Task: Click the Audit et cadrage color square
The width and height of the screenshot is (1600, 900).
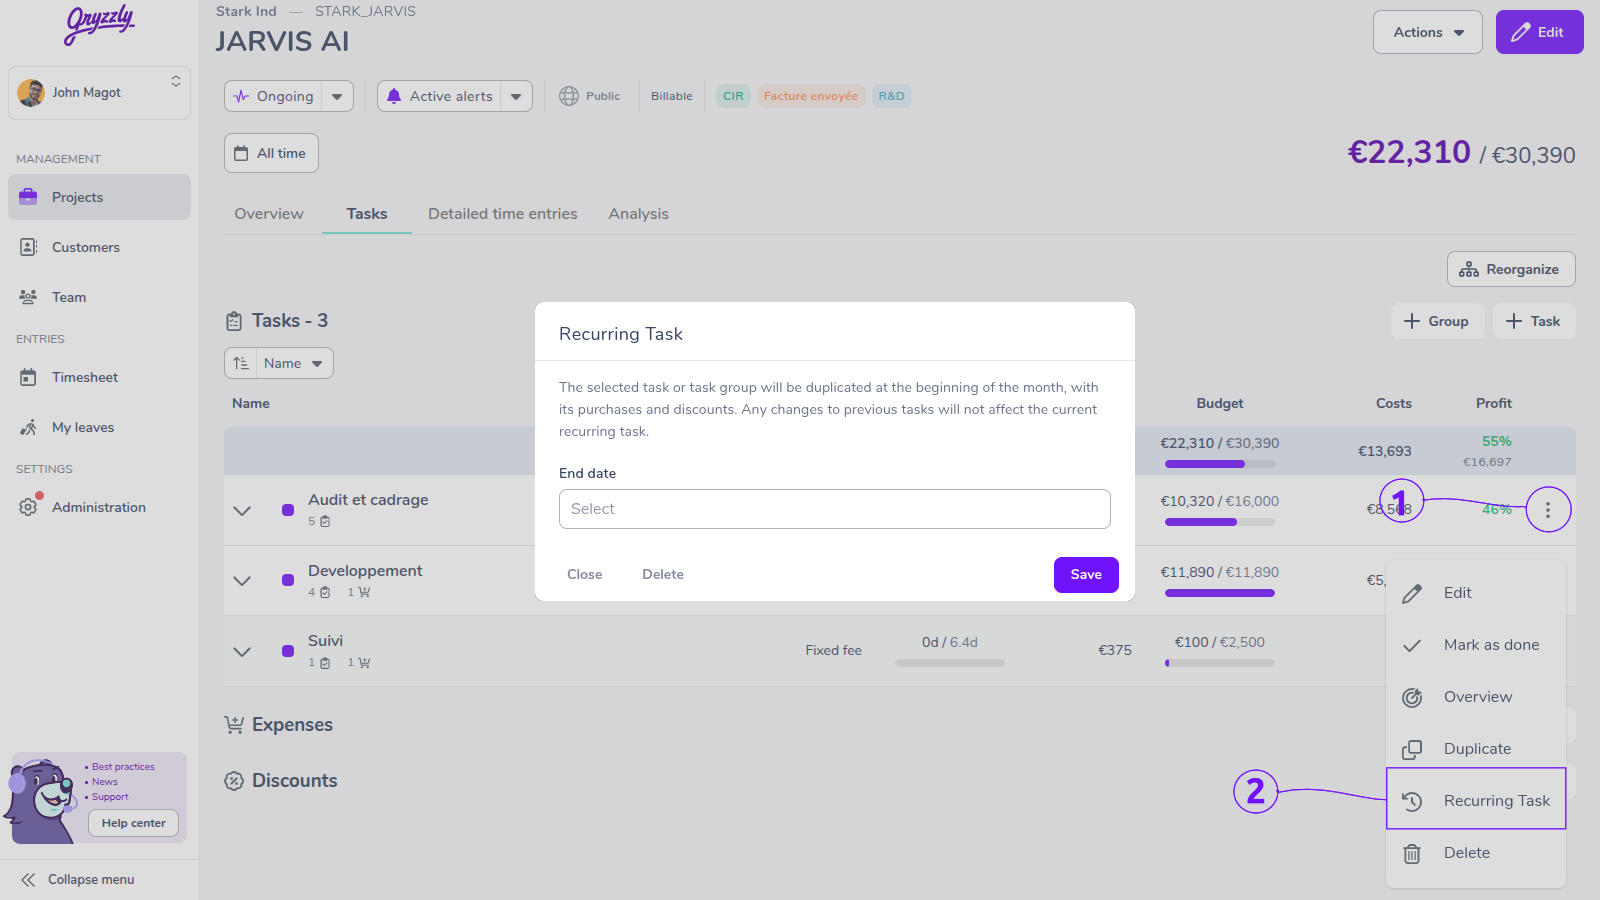Action: [288, 510]
